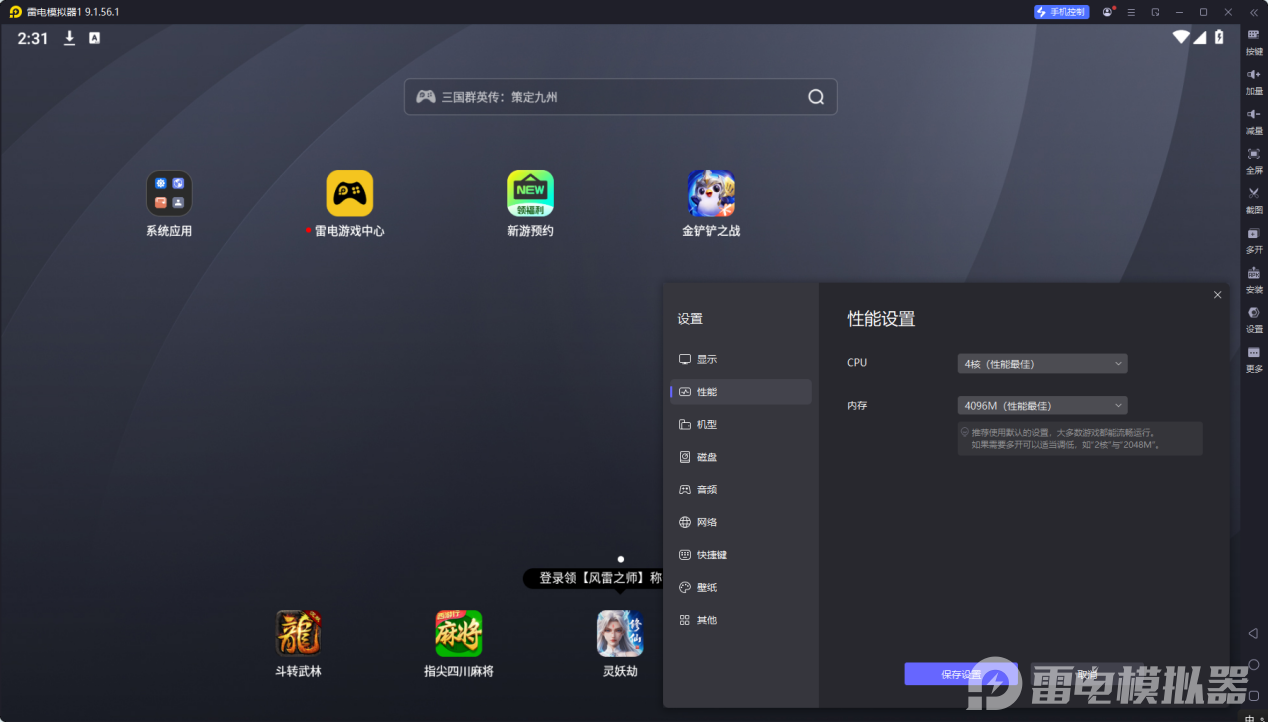Click the 2:31 clock text

point(33,38)
